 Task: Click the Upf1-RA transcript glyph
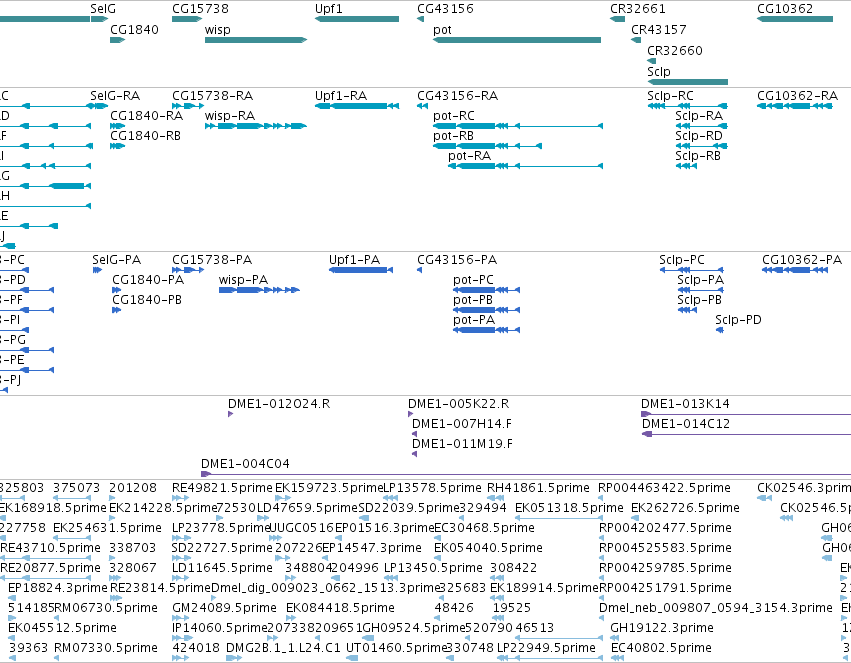(x=357, y=106)
